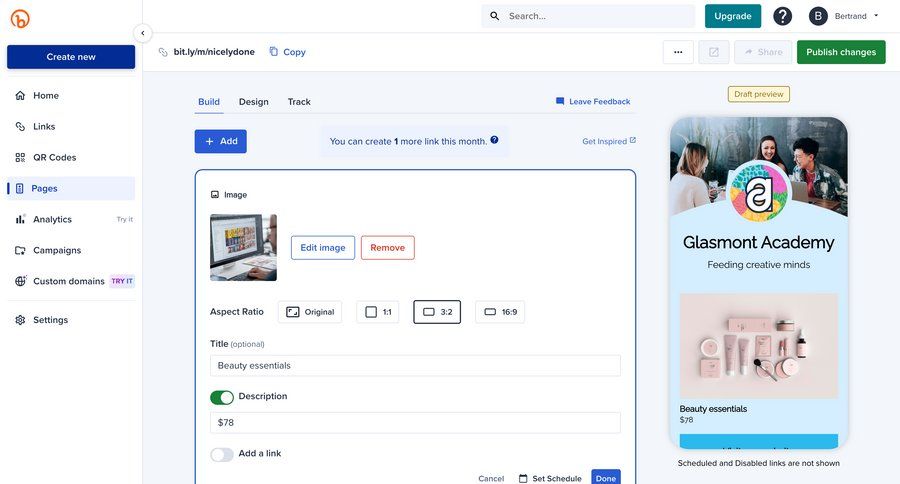This screenshot has width=900, height=484.
Task: Click Set Schedule
Action: (550, 478)
